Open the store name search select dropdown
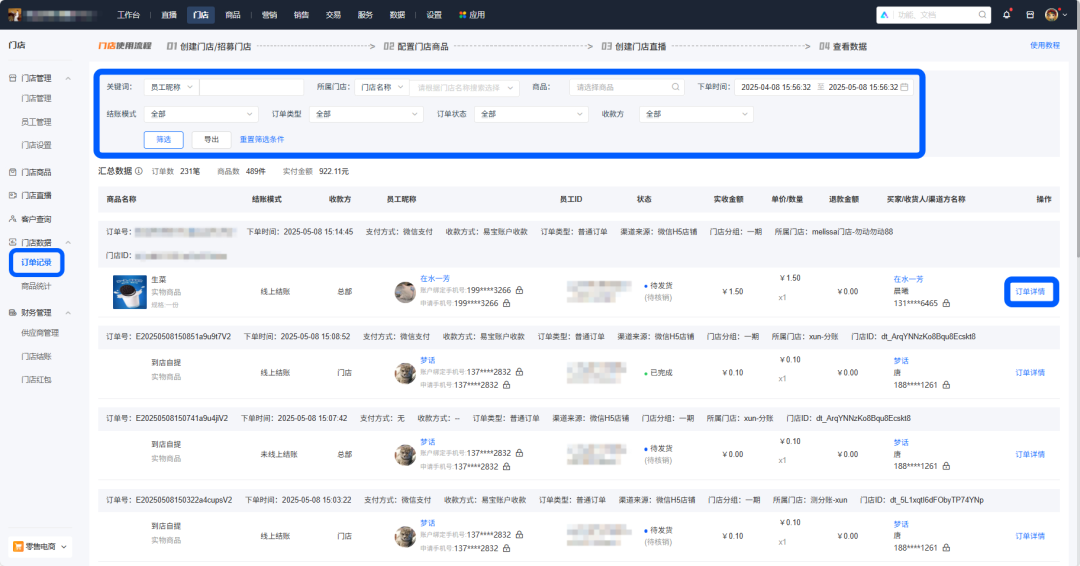 click(465, 87)
